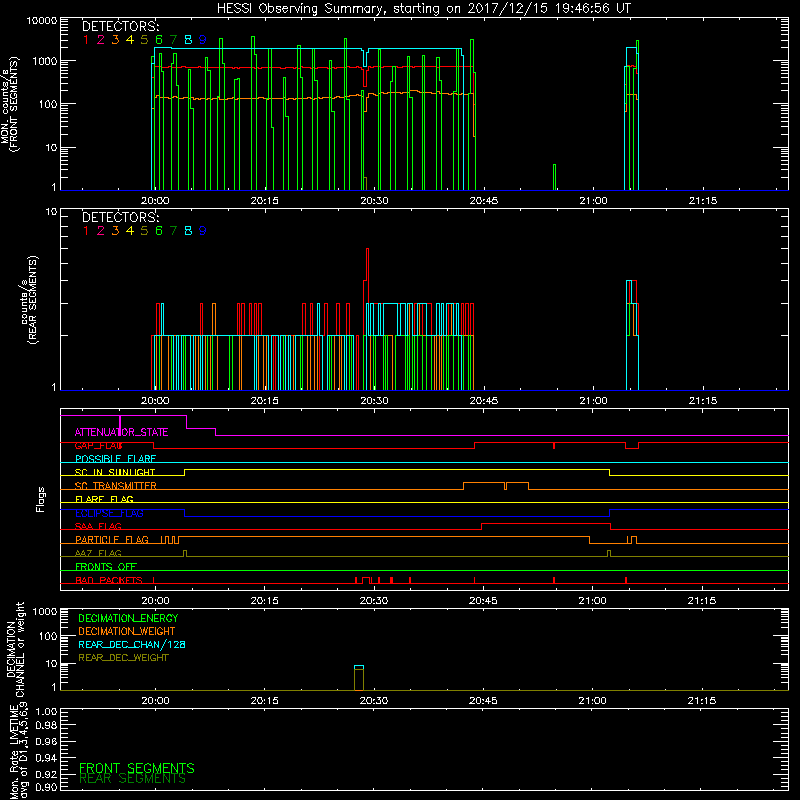This screenshot has width=800, height=800.
Task: Click detector 9 in the front segments legend
Action: point(203,40)
